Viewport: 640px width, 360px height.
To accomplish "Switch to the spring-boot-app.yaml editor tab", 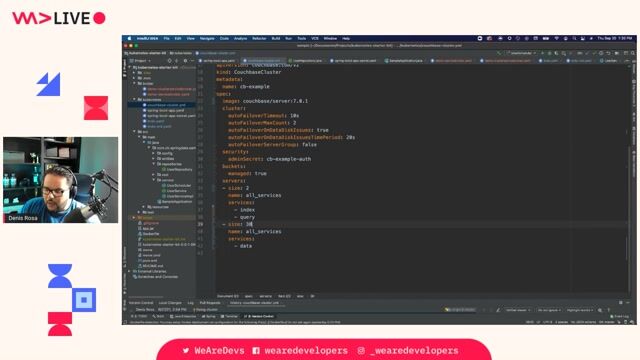I will click(217, 61).
